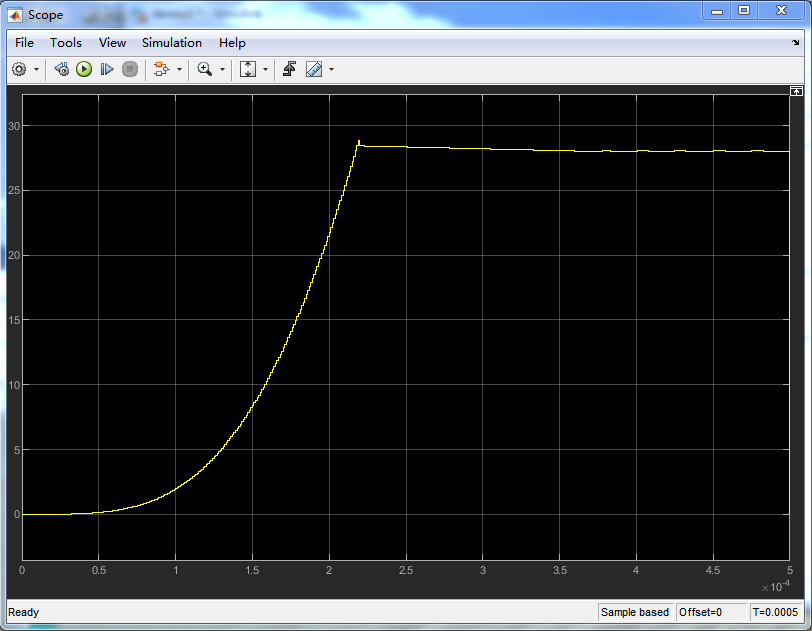Expand the configuration properties dropdown arrow
Viewport: 812px width, 631px height.
pos(37,70)
